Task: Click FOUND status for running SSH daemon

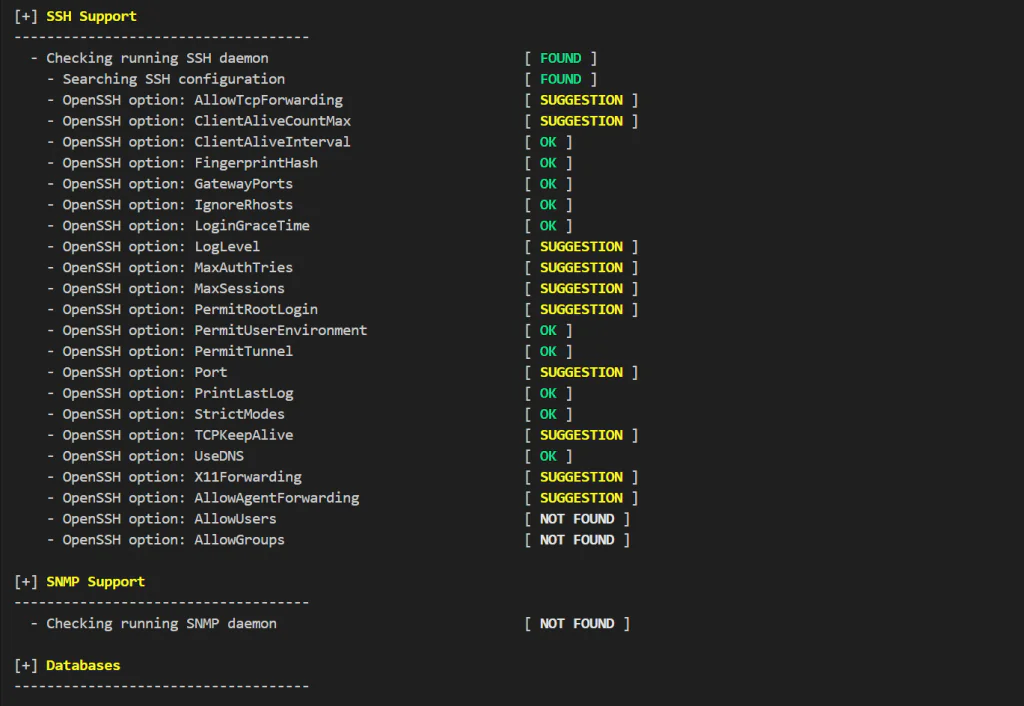Action: [x=560, y=58]
